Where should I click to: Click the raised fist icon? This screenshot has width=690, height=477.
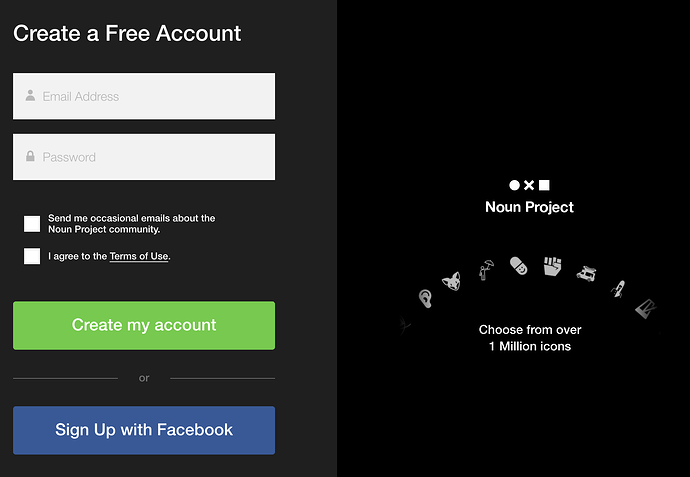pyautogui.click(x=553, y=266)
